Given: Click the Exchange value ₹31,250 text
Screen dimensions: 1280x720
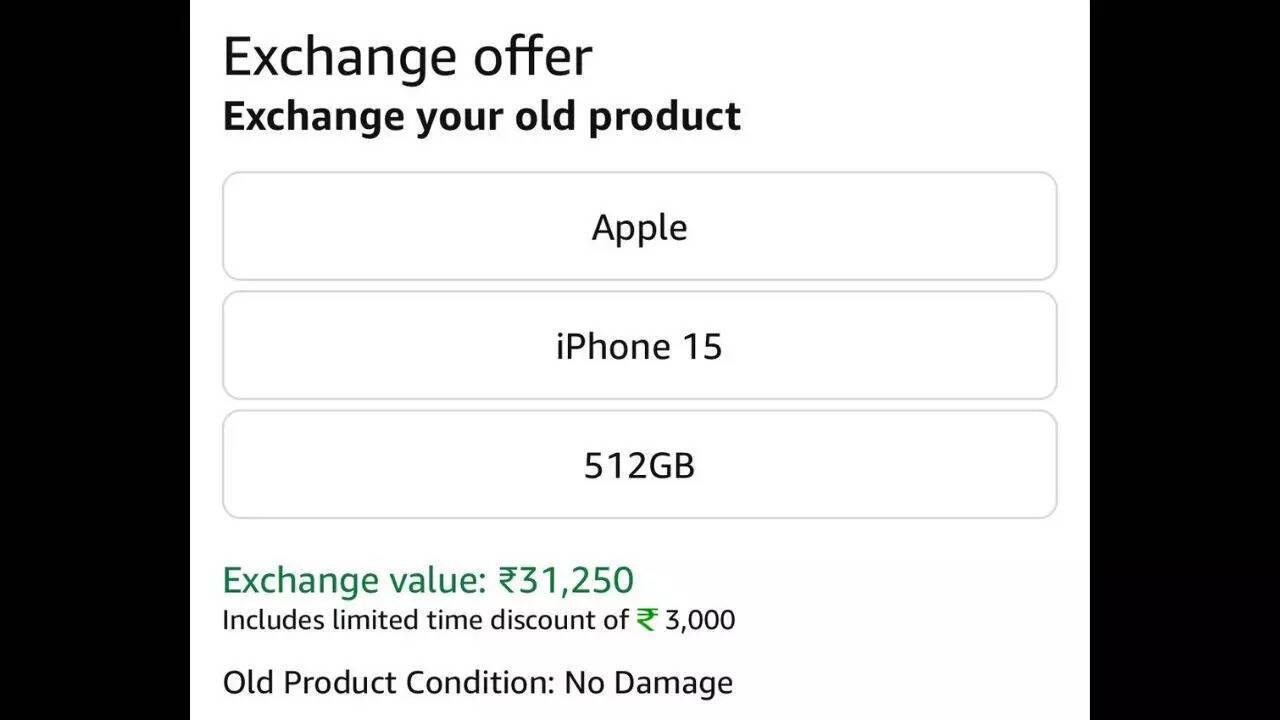Looking at the screenshot, I should pyautogui.click(x=430, y=579).
